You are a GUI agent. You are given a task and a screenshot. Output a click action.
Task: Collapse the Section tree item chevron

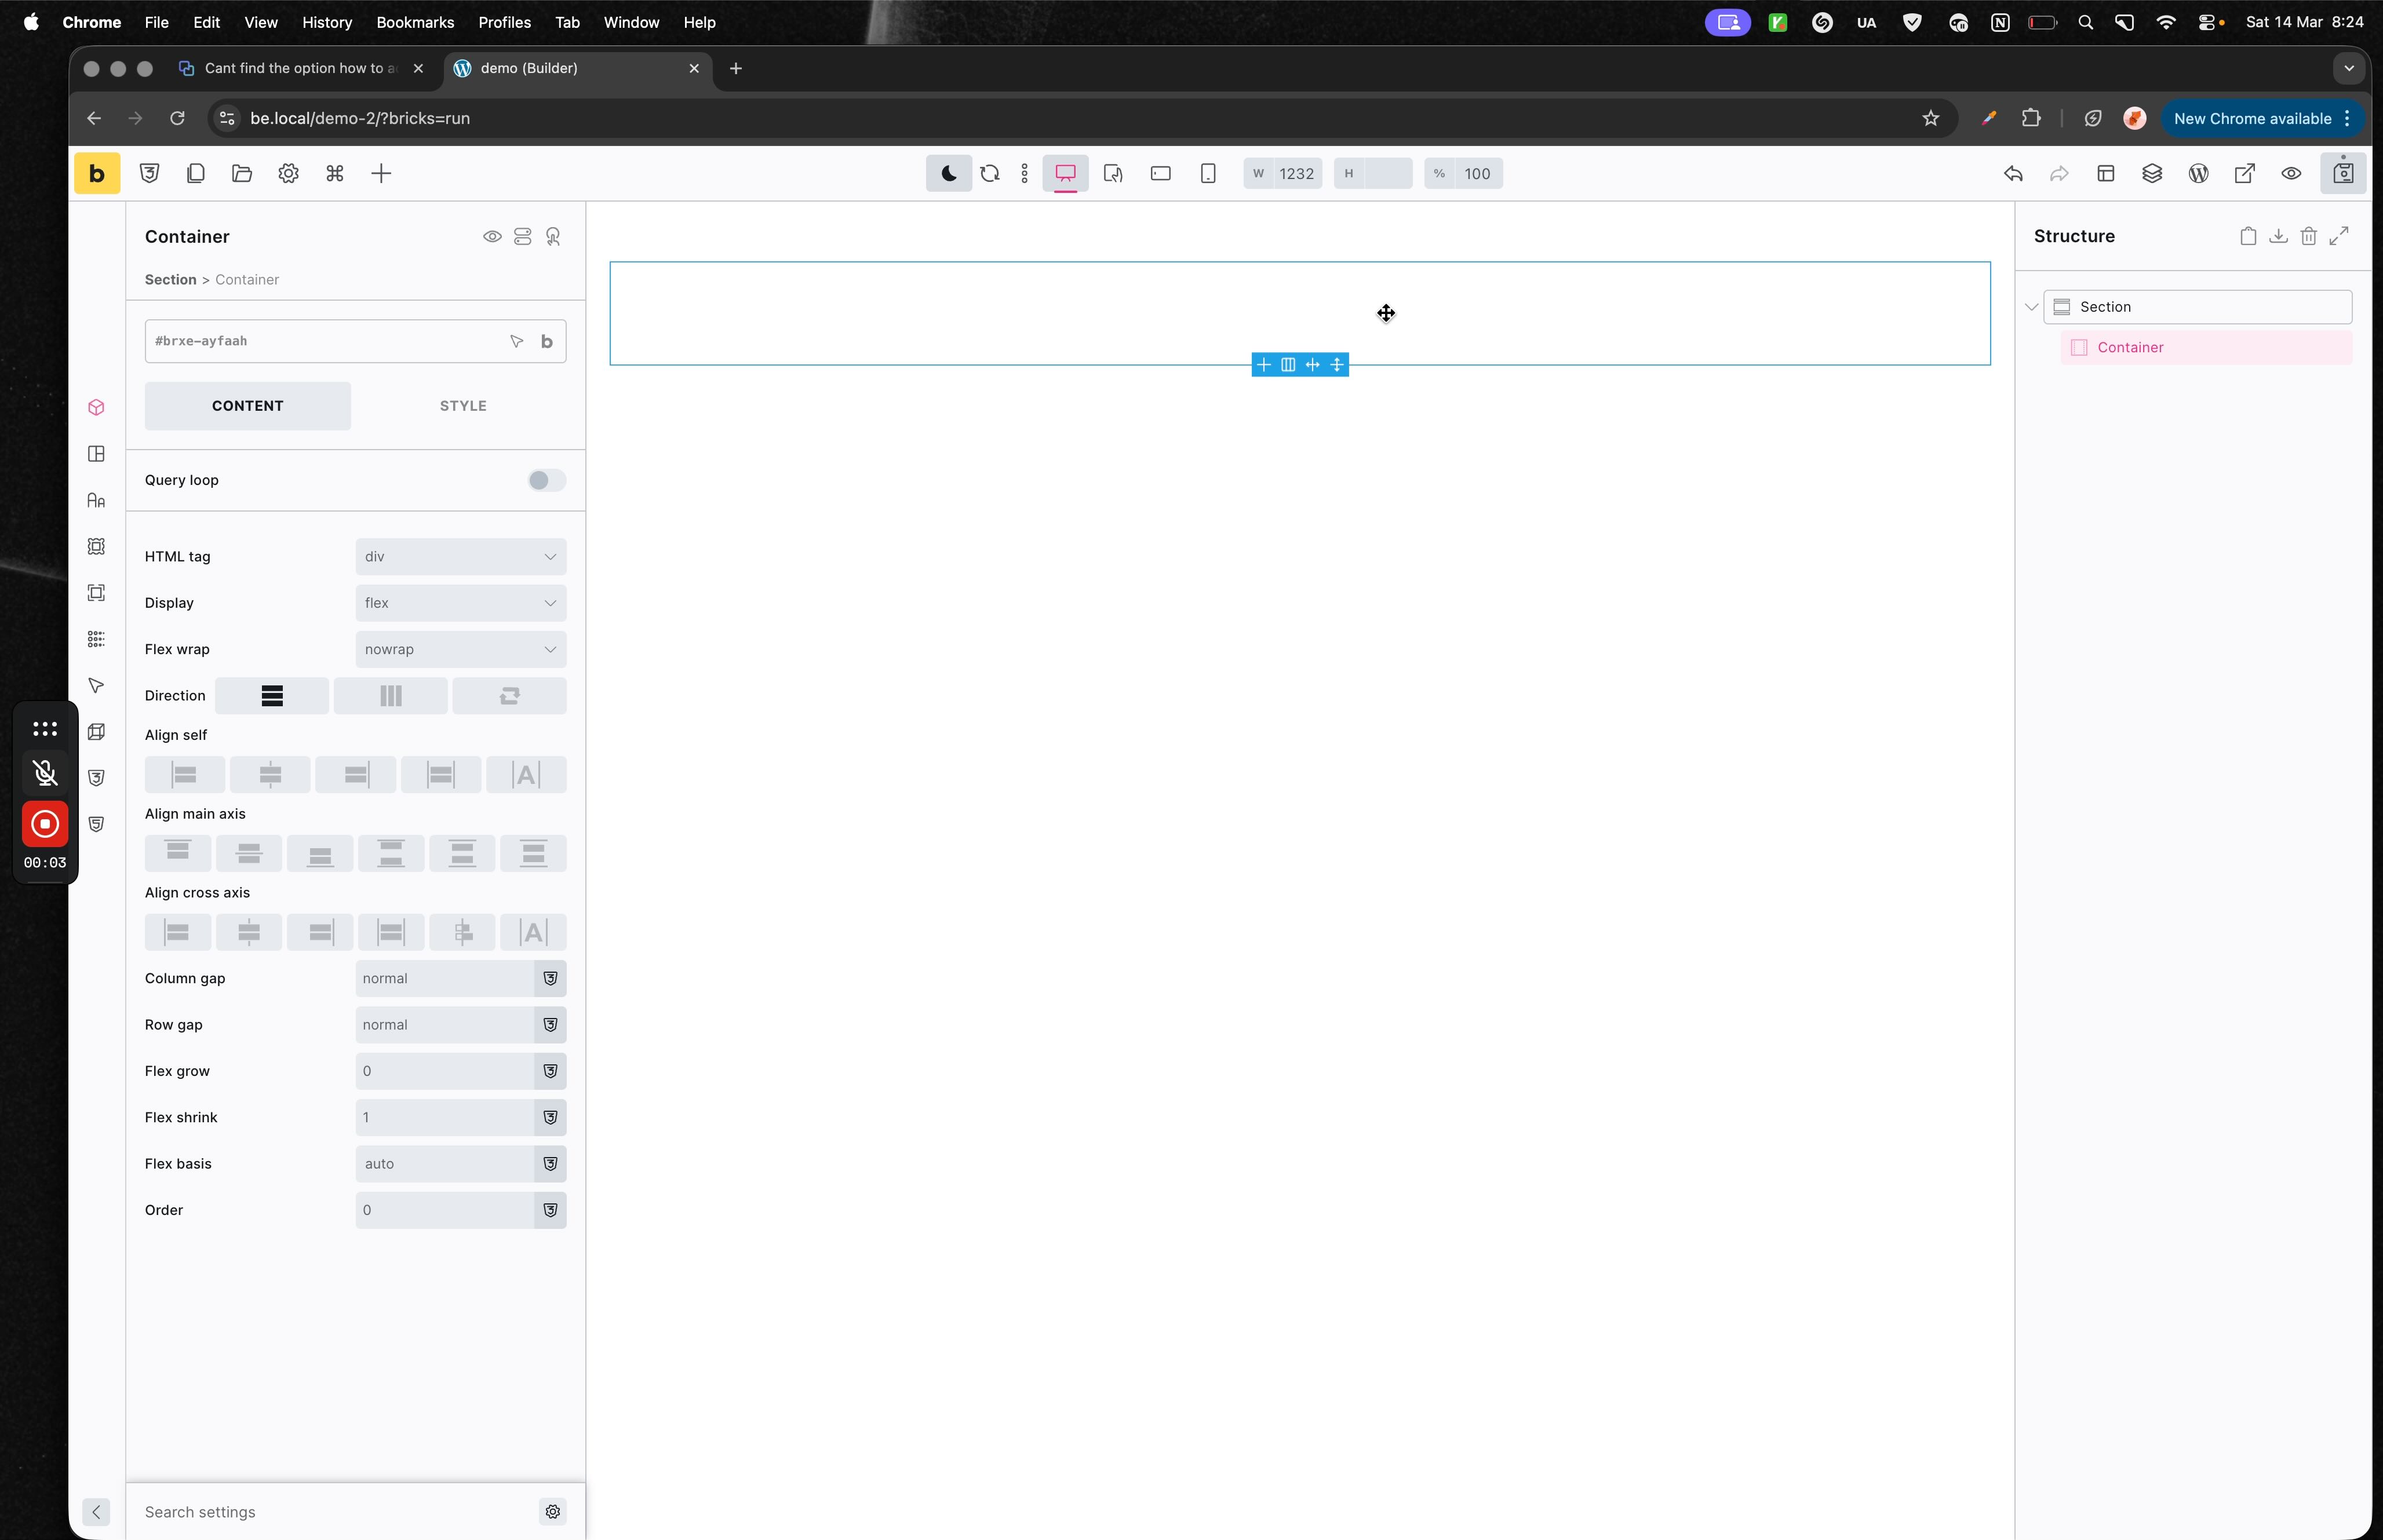pyautogui.click(x=2031, y=308)
